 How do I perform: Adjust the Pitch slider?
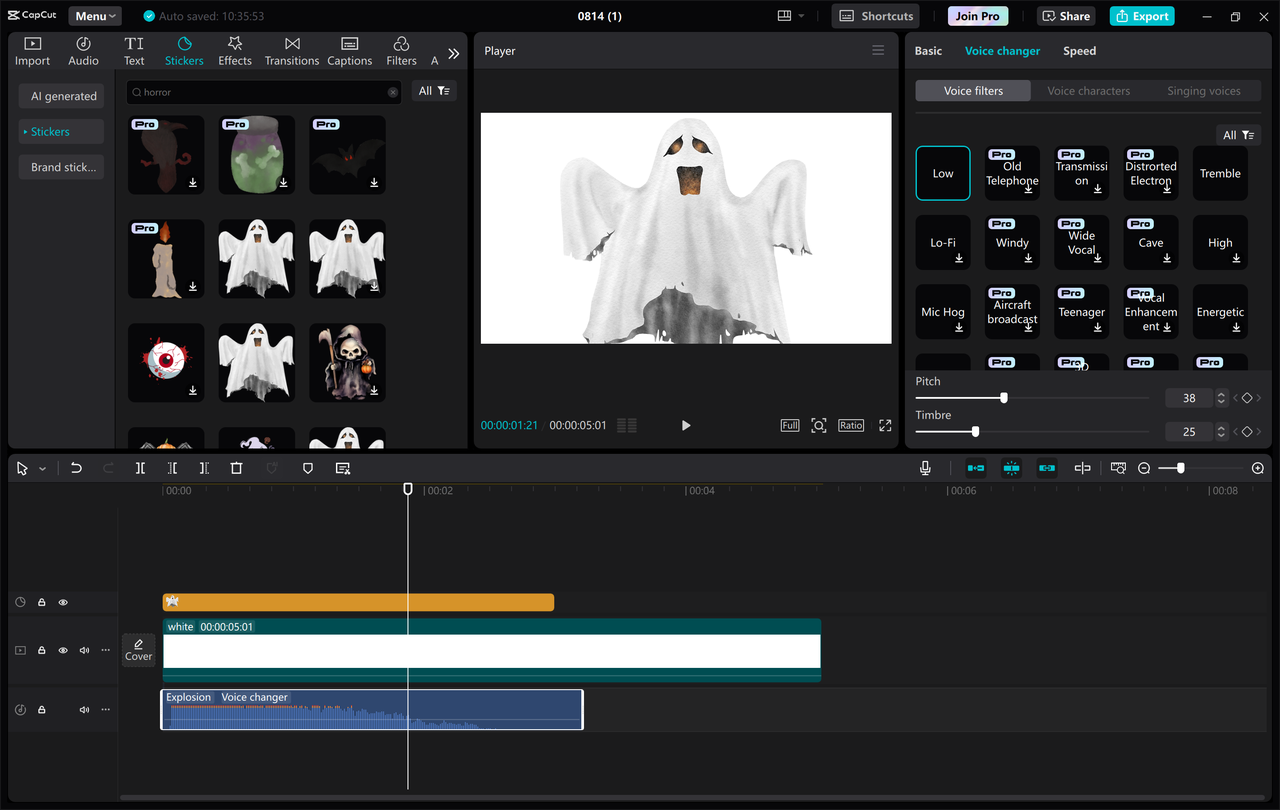point(1003,397)
